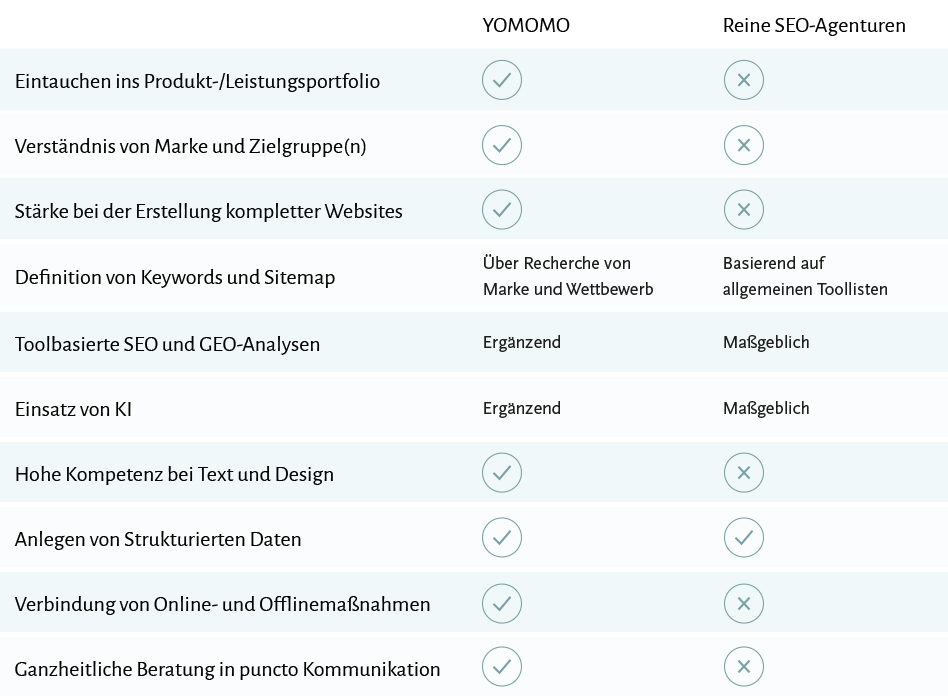Screen dimensions: 948x696
Task: Click YOMOMO checkmark for Erstellung kompletter Websites
Action: [x=502, y=210]
